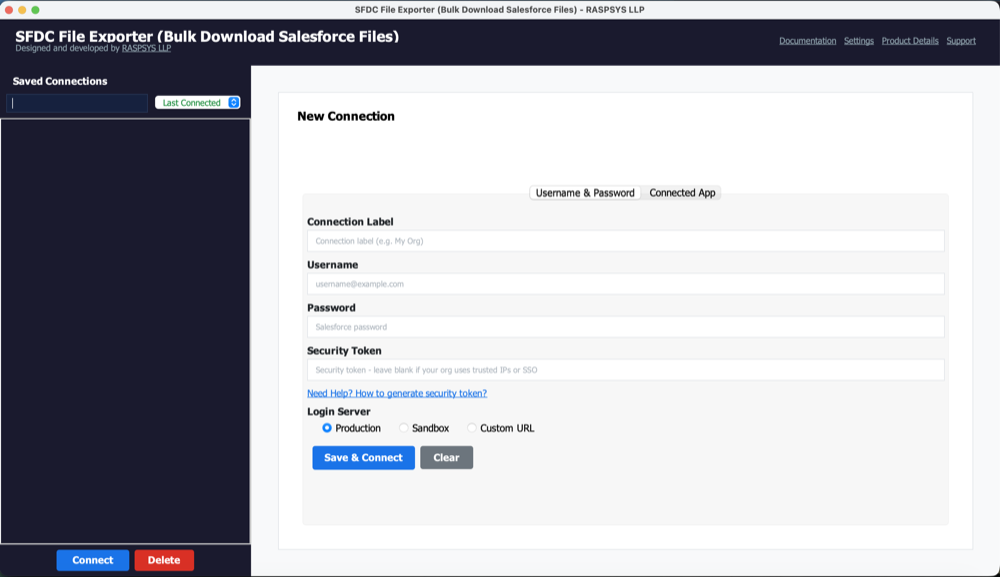Click the Save & Connect button
Image resolution: width=1000 pixels, height=577 pixels.
click(x=364, y=458)
